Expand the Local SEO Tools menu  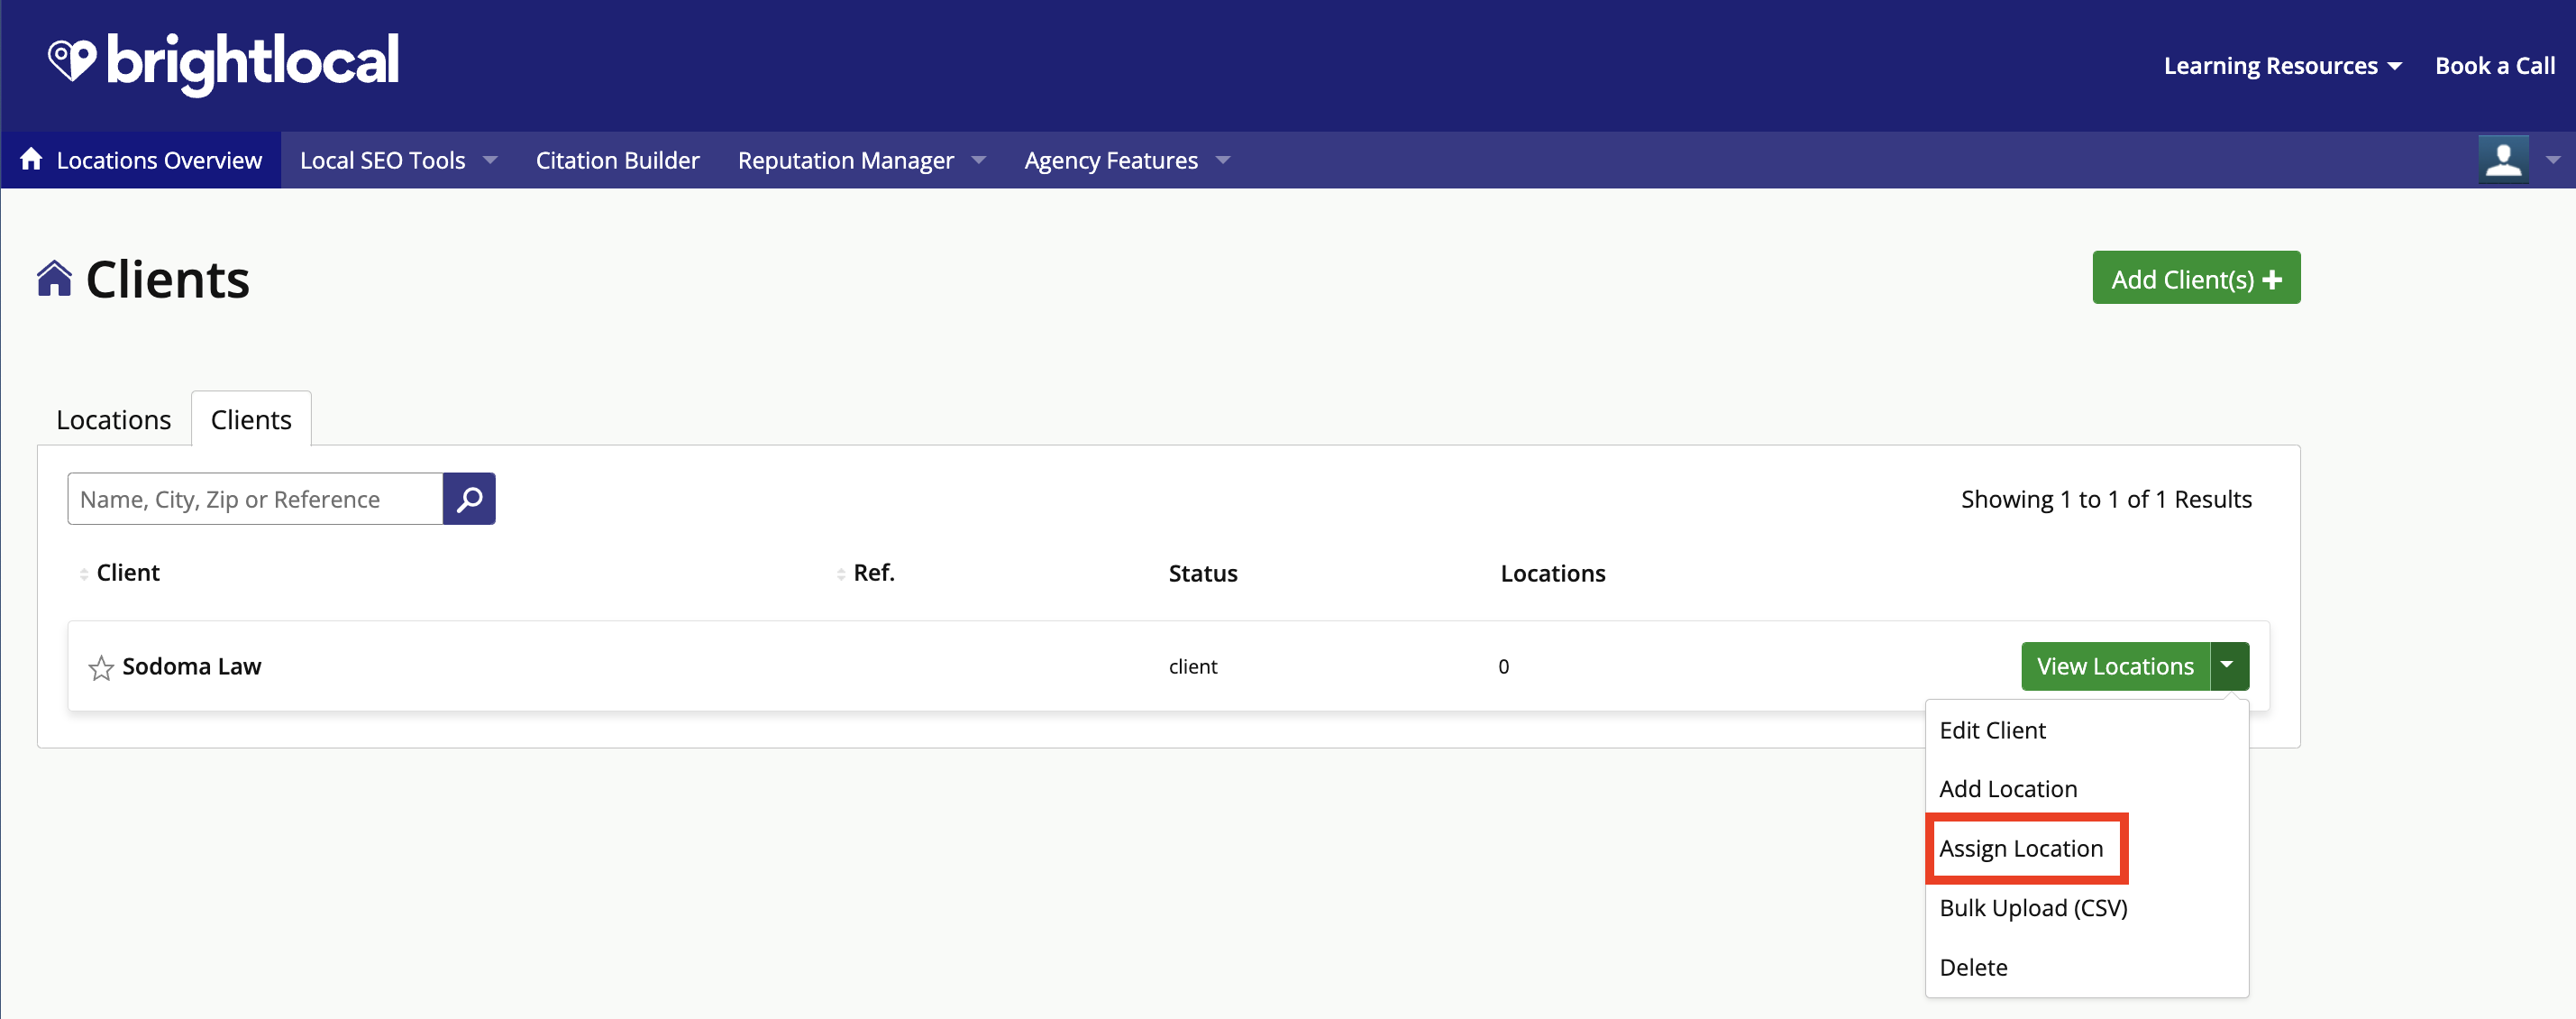point(490,160)
